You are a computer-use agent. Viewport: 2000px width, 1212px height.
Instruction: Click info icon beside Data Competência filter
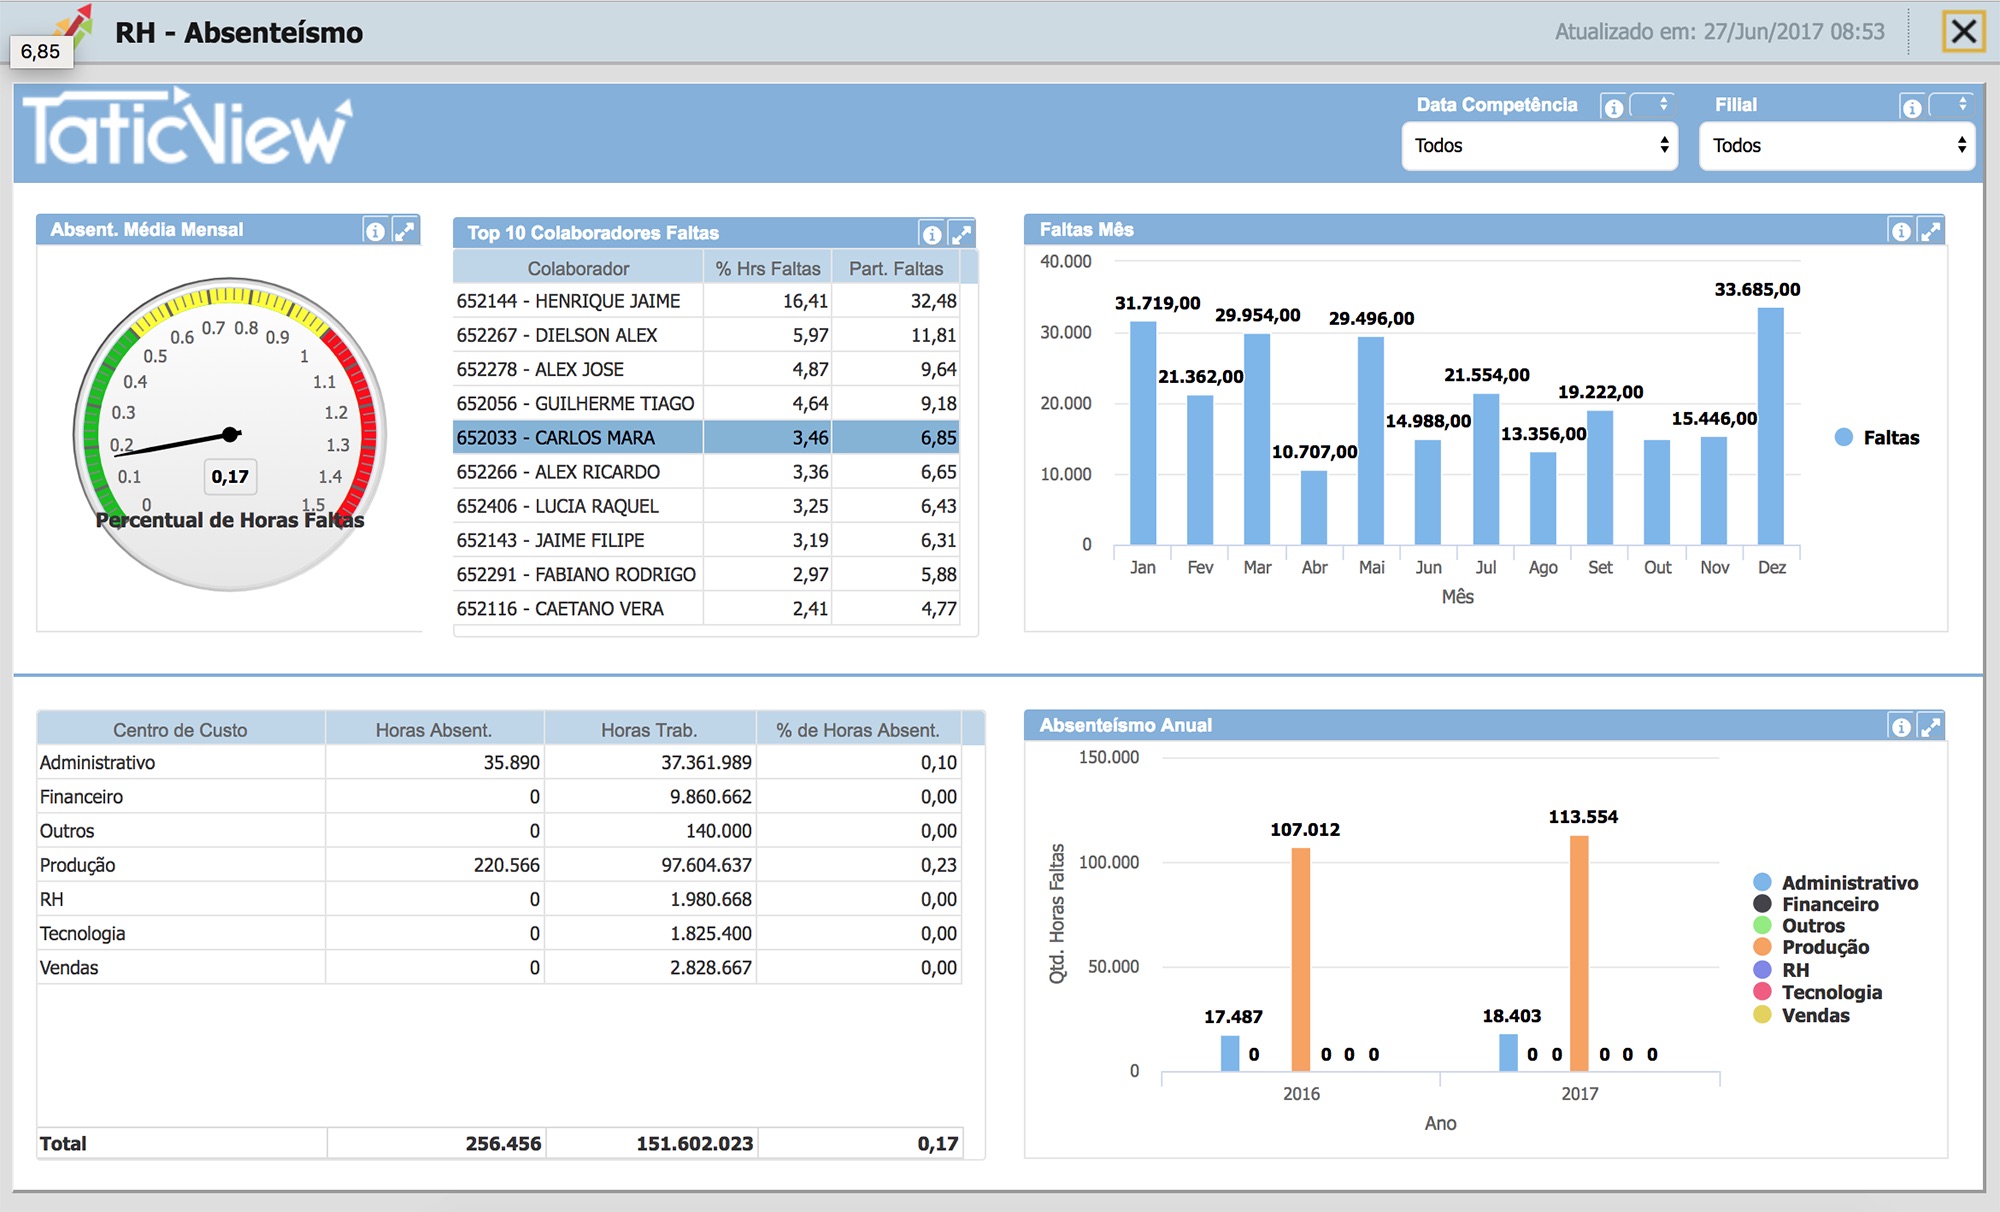pos(1613,108)
